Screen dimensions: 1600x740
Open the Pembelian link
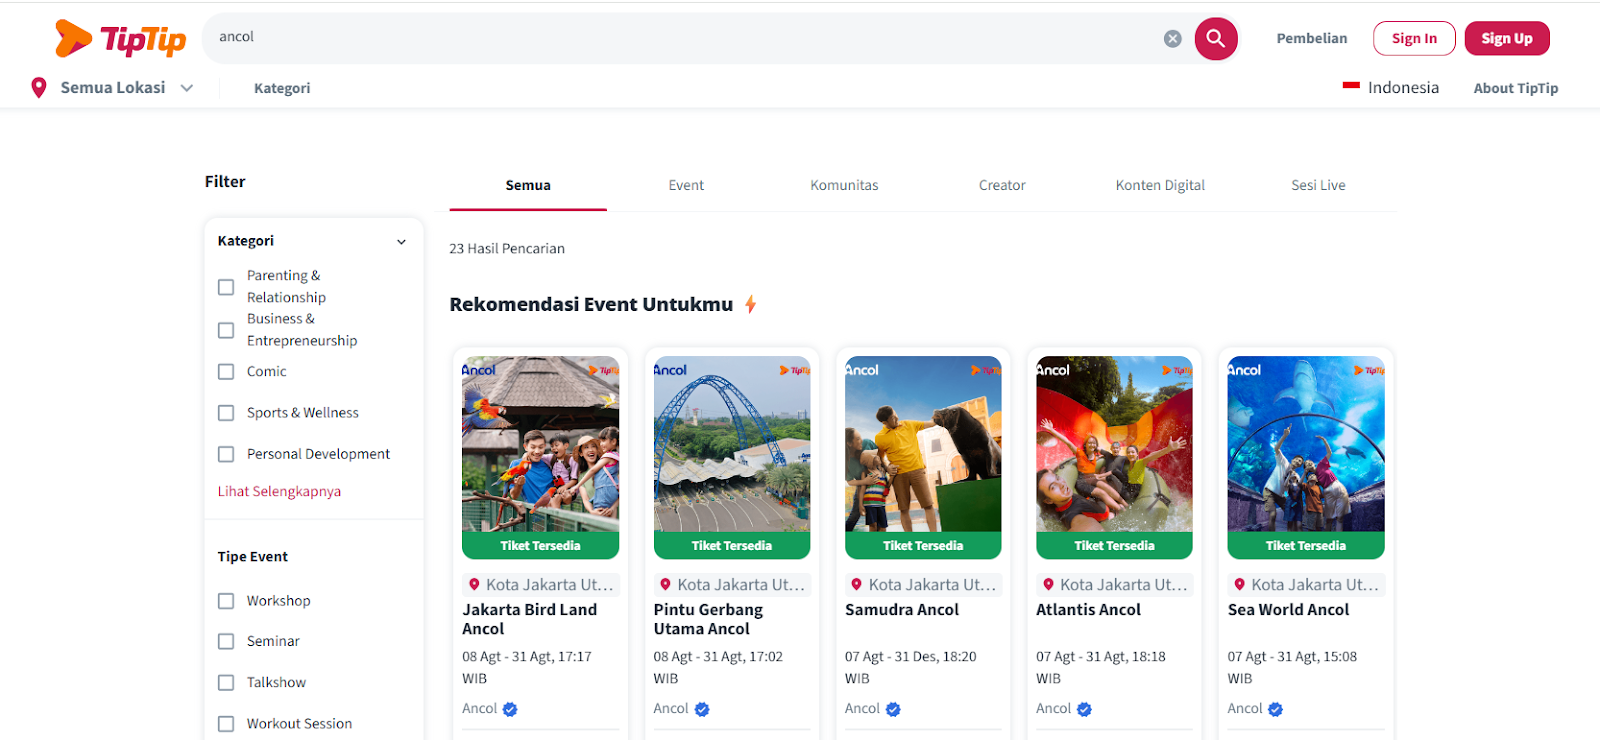[1312, 39]
